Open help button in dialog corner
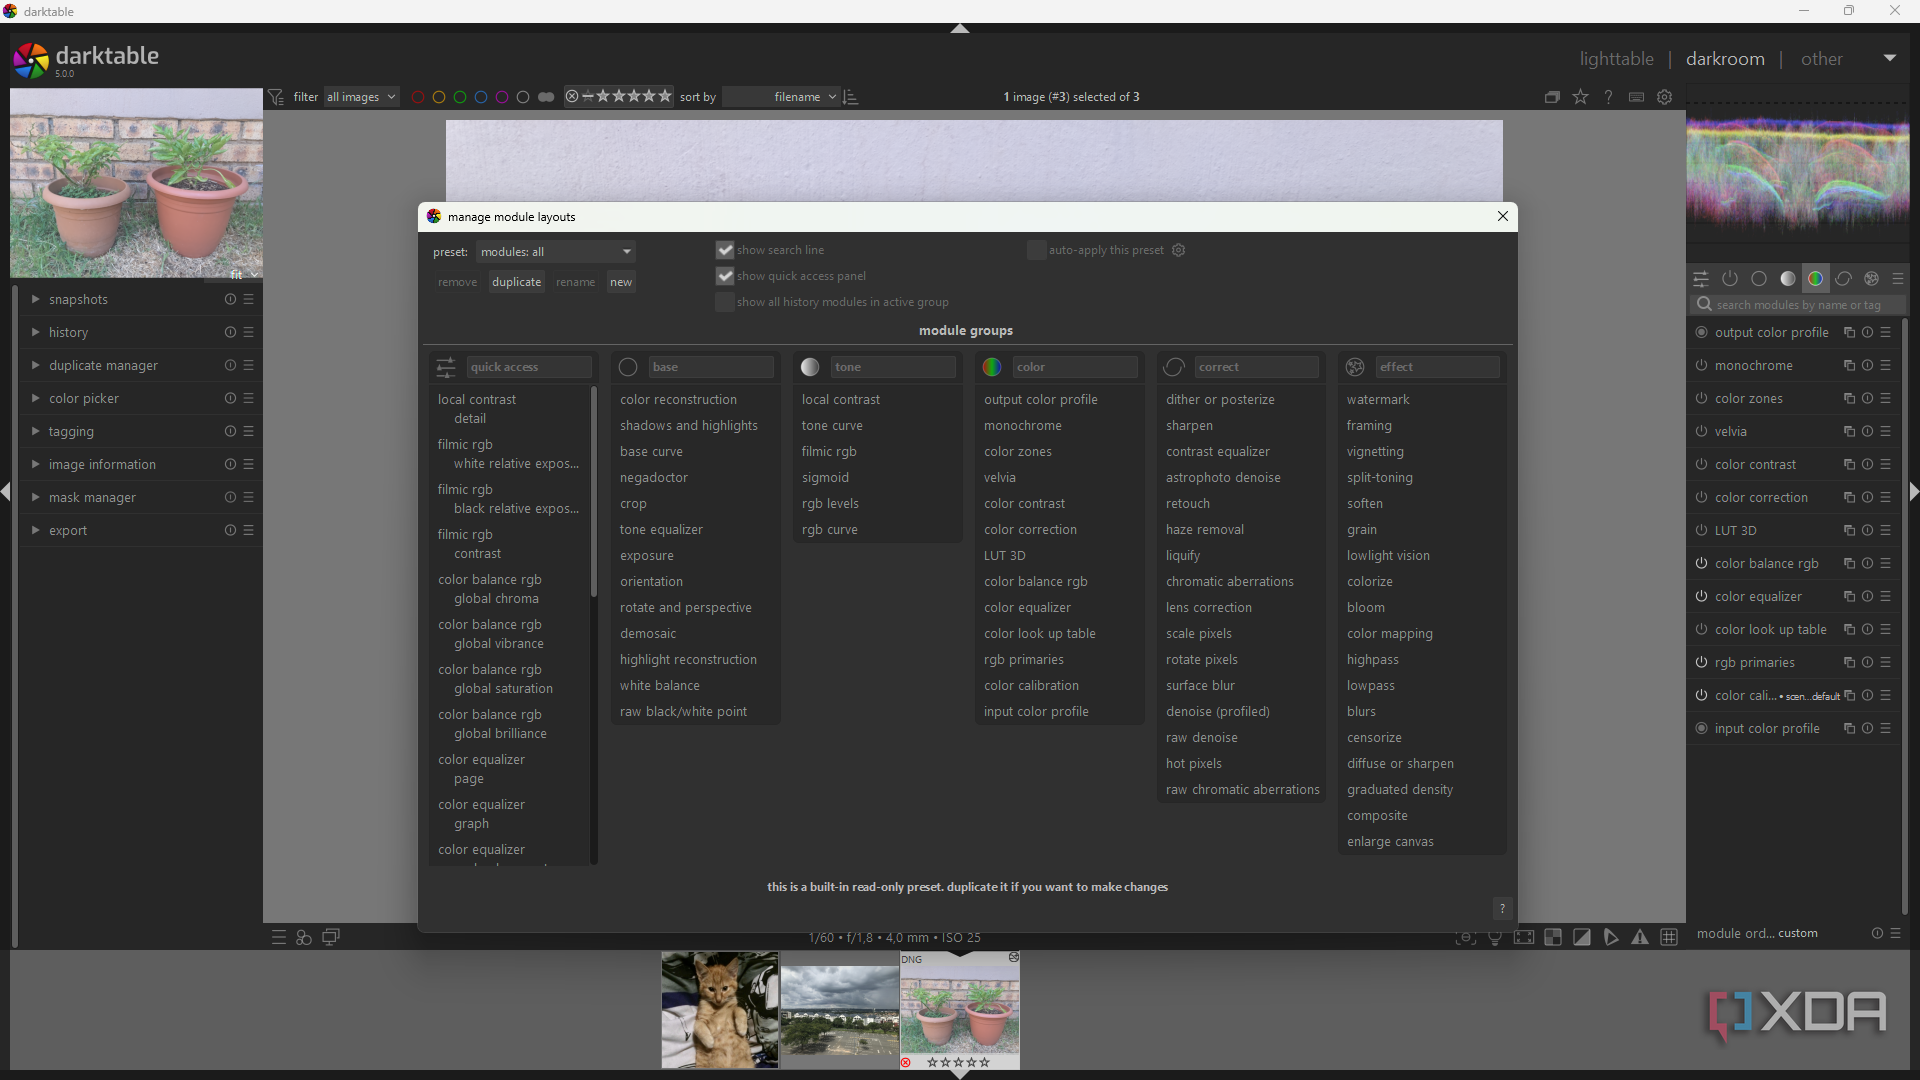 tap(1502, 909)
